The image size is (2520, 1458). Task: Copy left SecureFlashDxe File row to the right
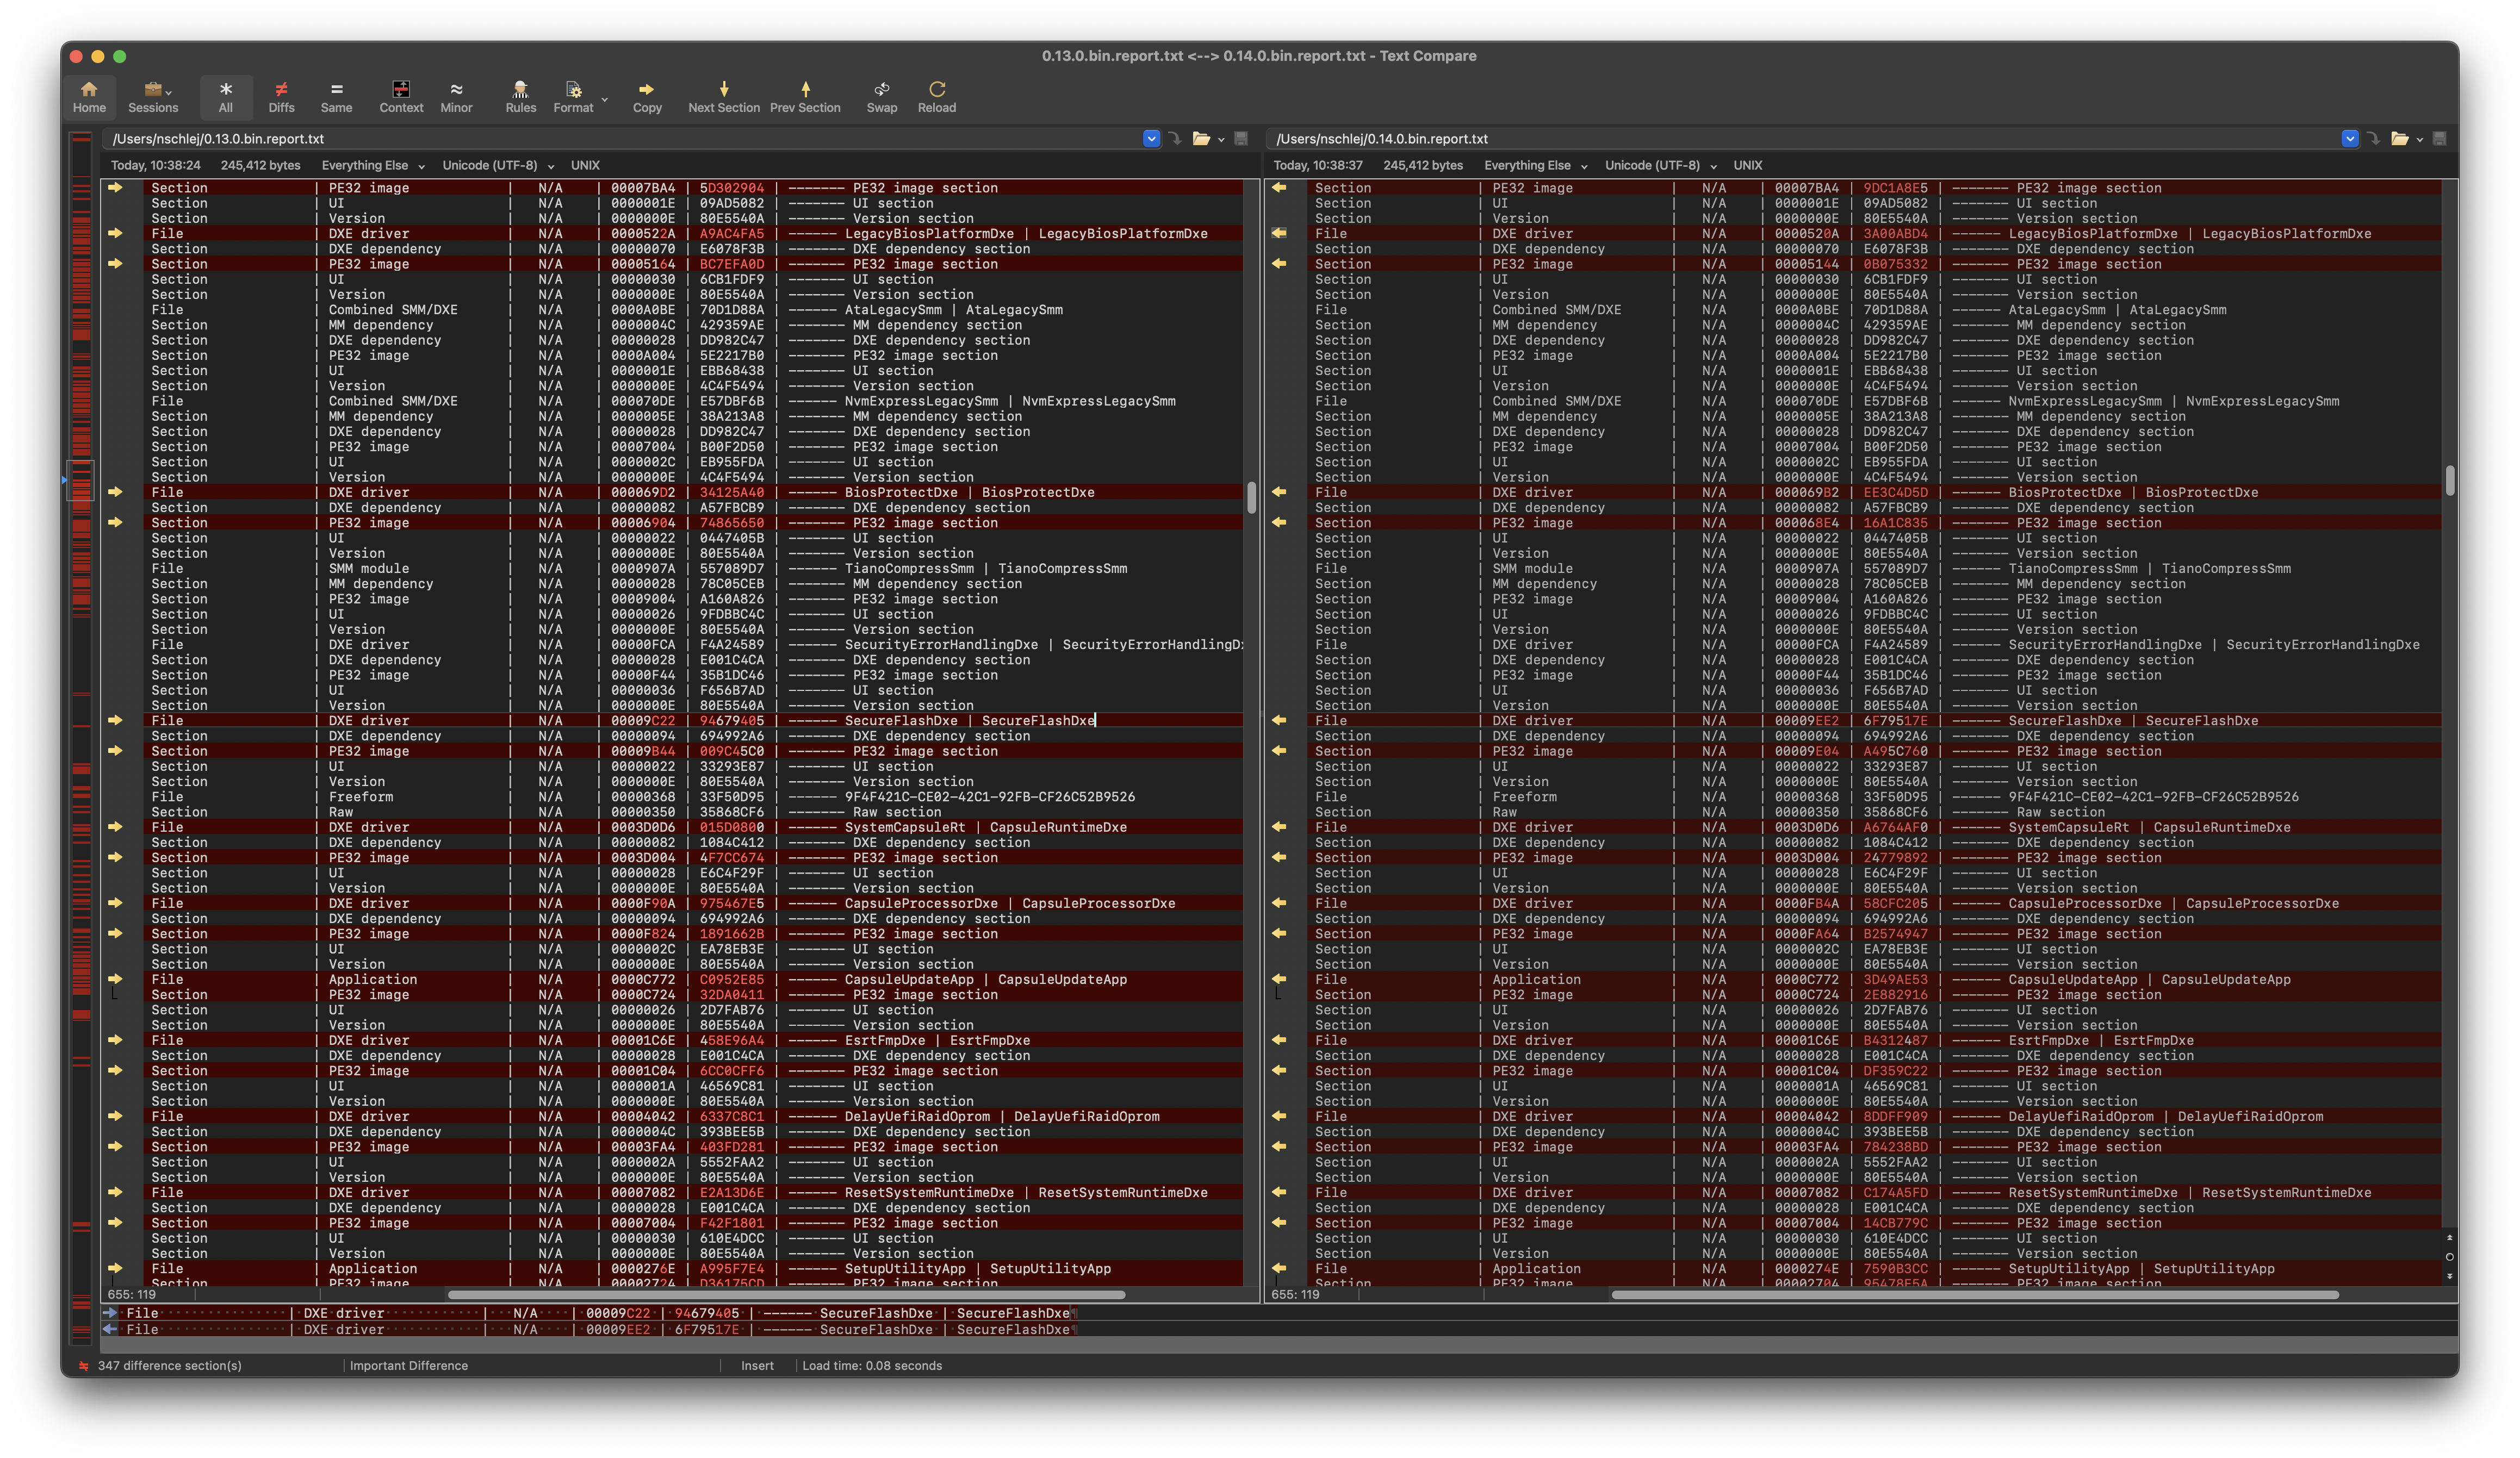(115, 720)
